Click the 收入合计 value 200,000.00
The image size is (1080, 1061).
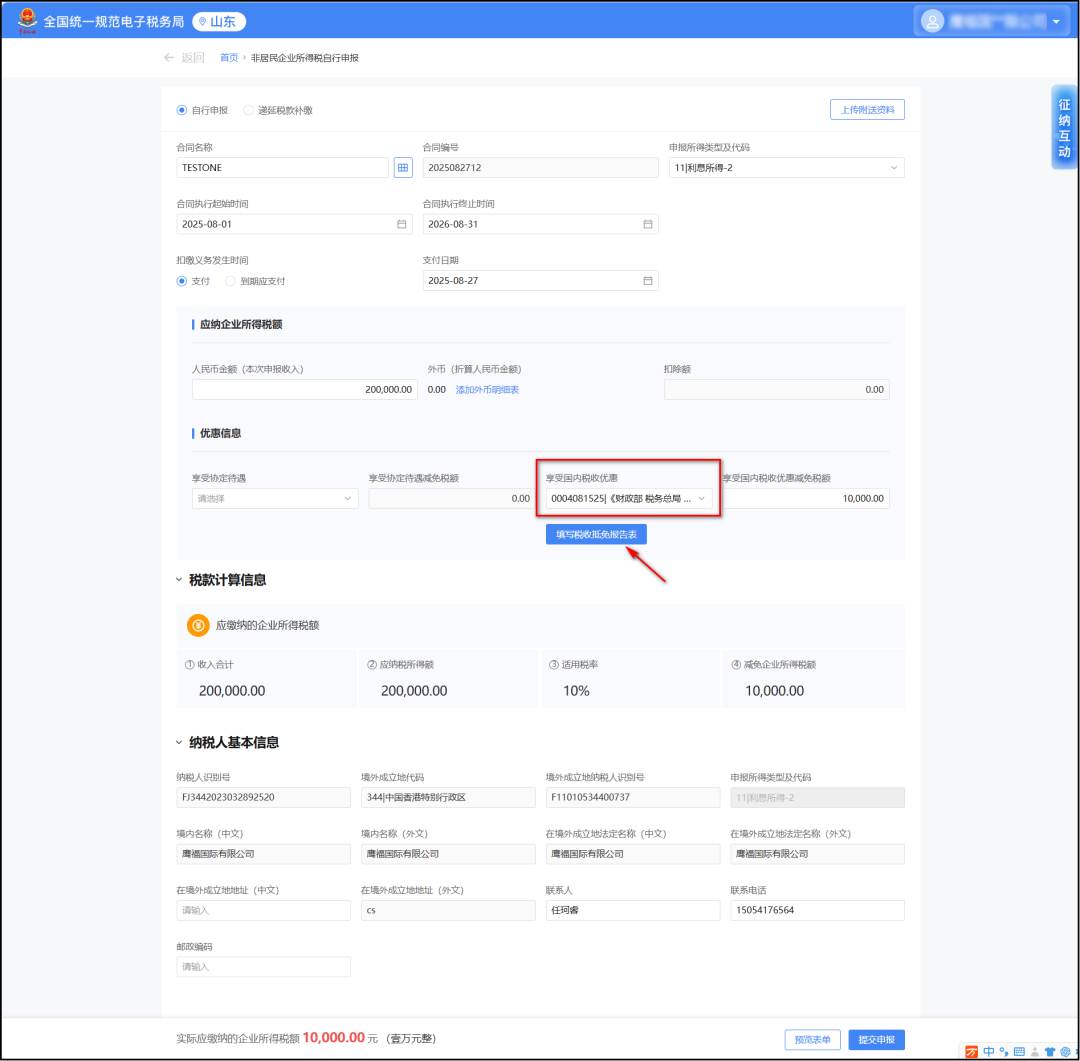pyautogui.click(x=232, y=691)
